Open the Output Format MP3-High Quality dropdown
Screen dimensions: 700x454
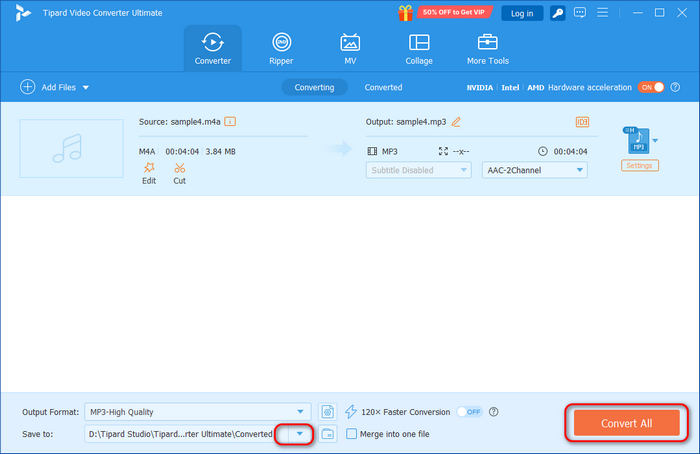pos(197,412)
